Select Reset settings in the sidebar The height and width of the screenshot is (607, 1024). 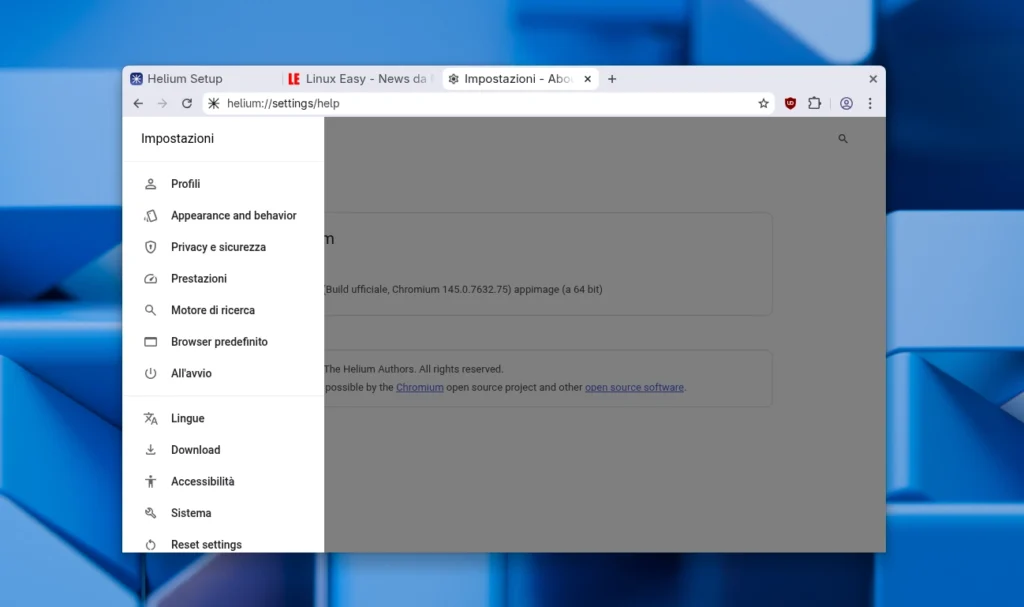pos(206,544)
